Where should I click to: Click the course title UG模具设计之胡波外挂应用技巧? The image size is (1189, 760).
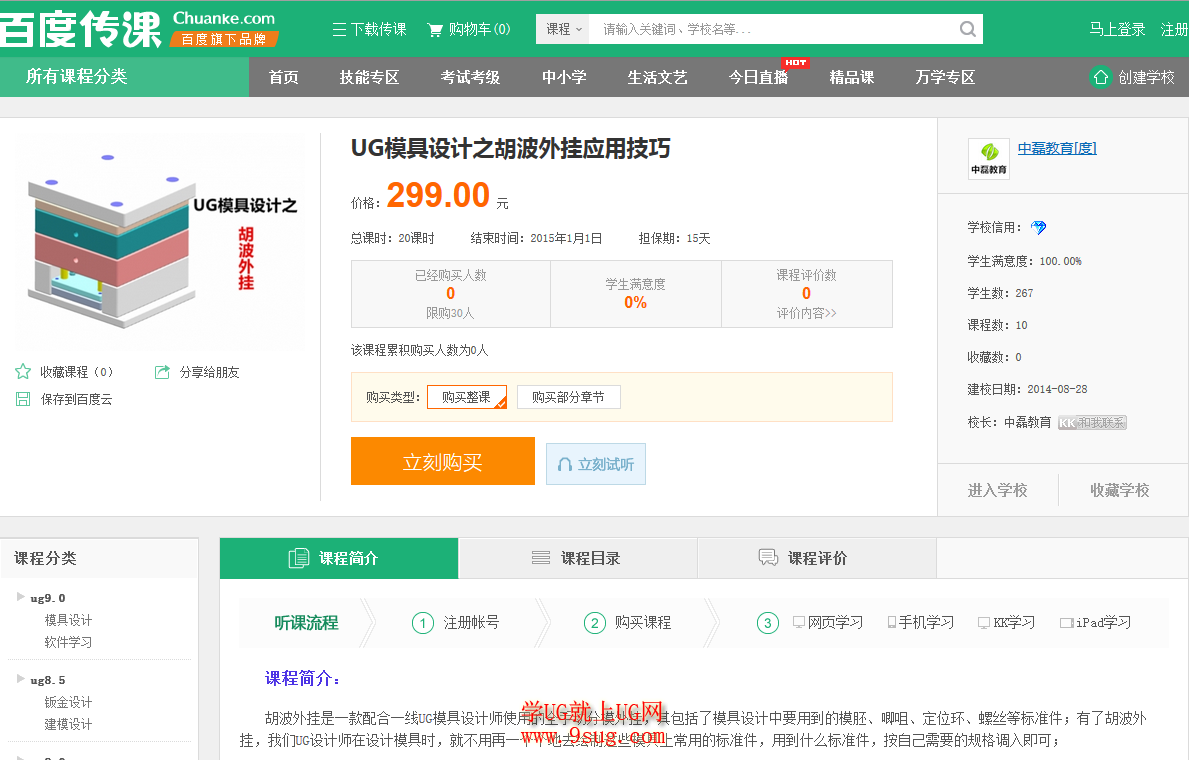(x=510, y=149)
